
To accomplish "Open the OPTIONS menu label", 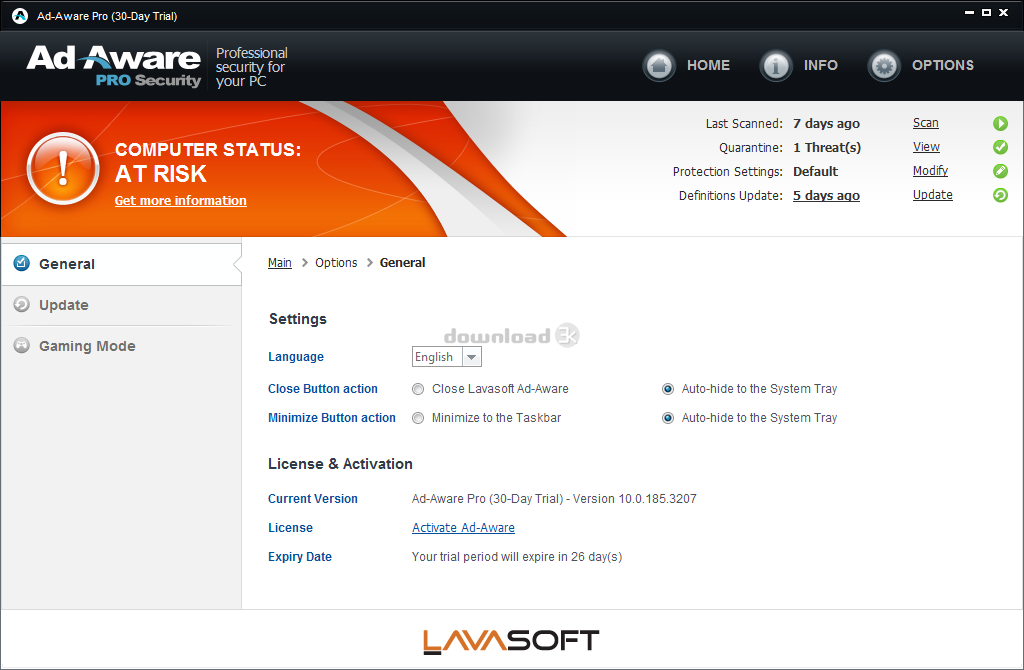I will click(943, 65).
